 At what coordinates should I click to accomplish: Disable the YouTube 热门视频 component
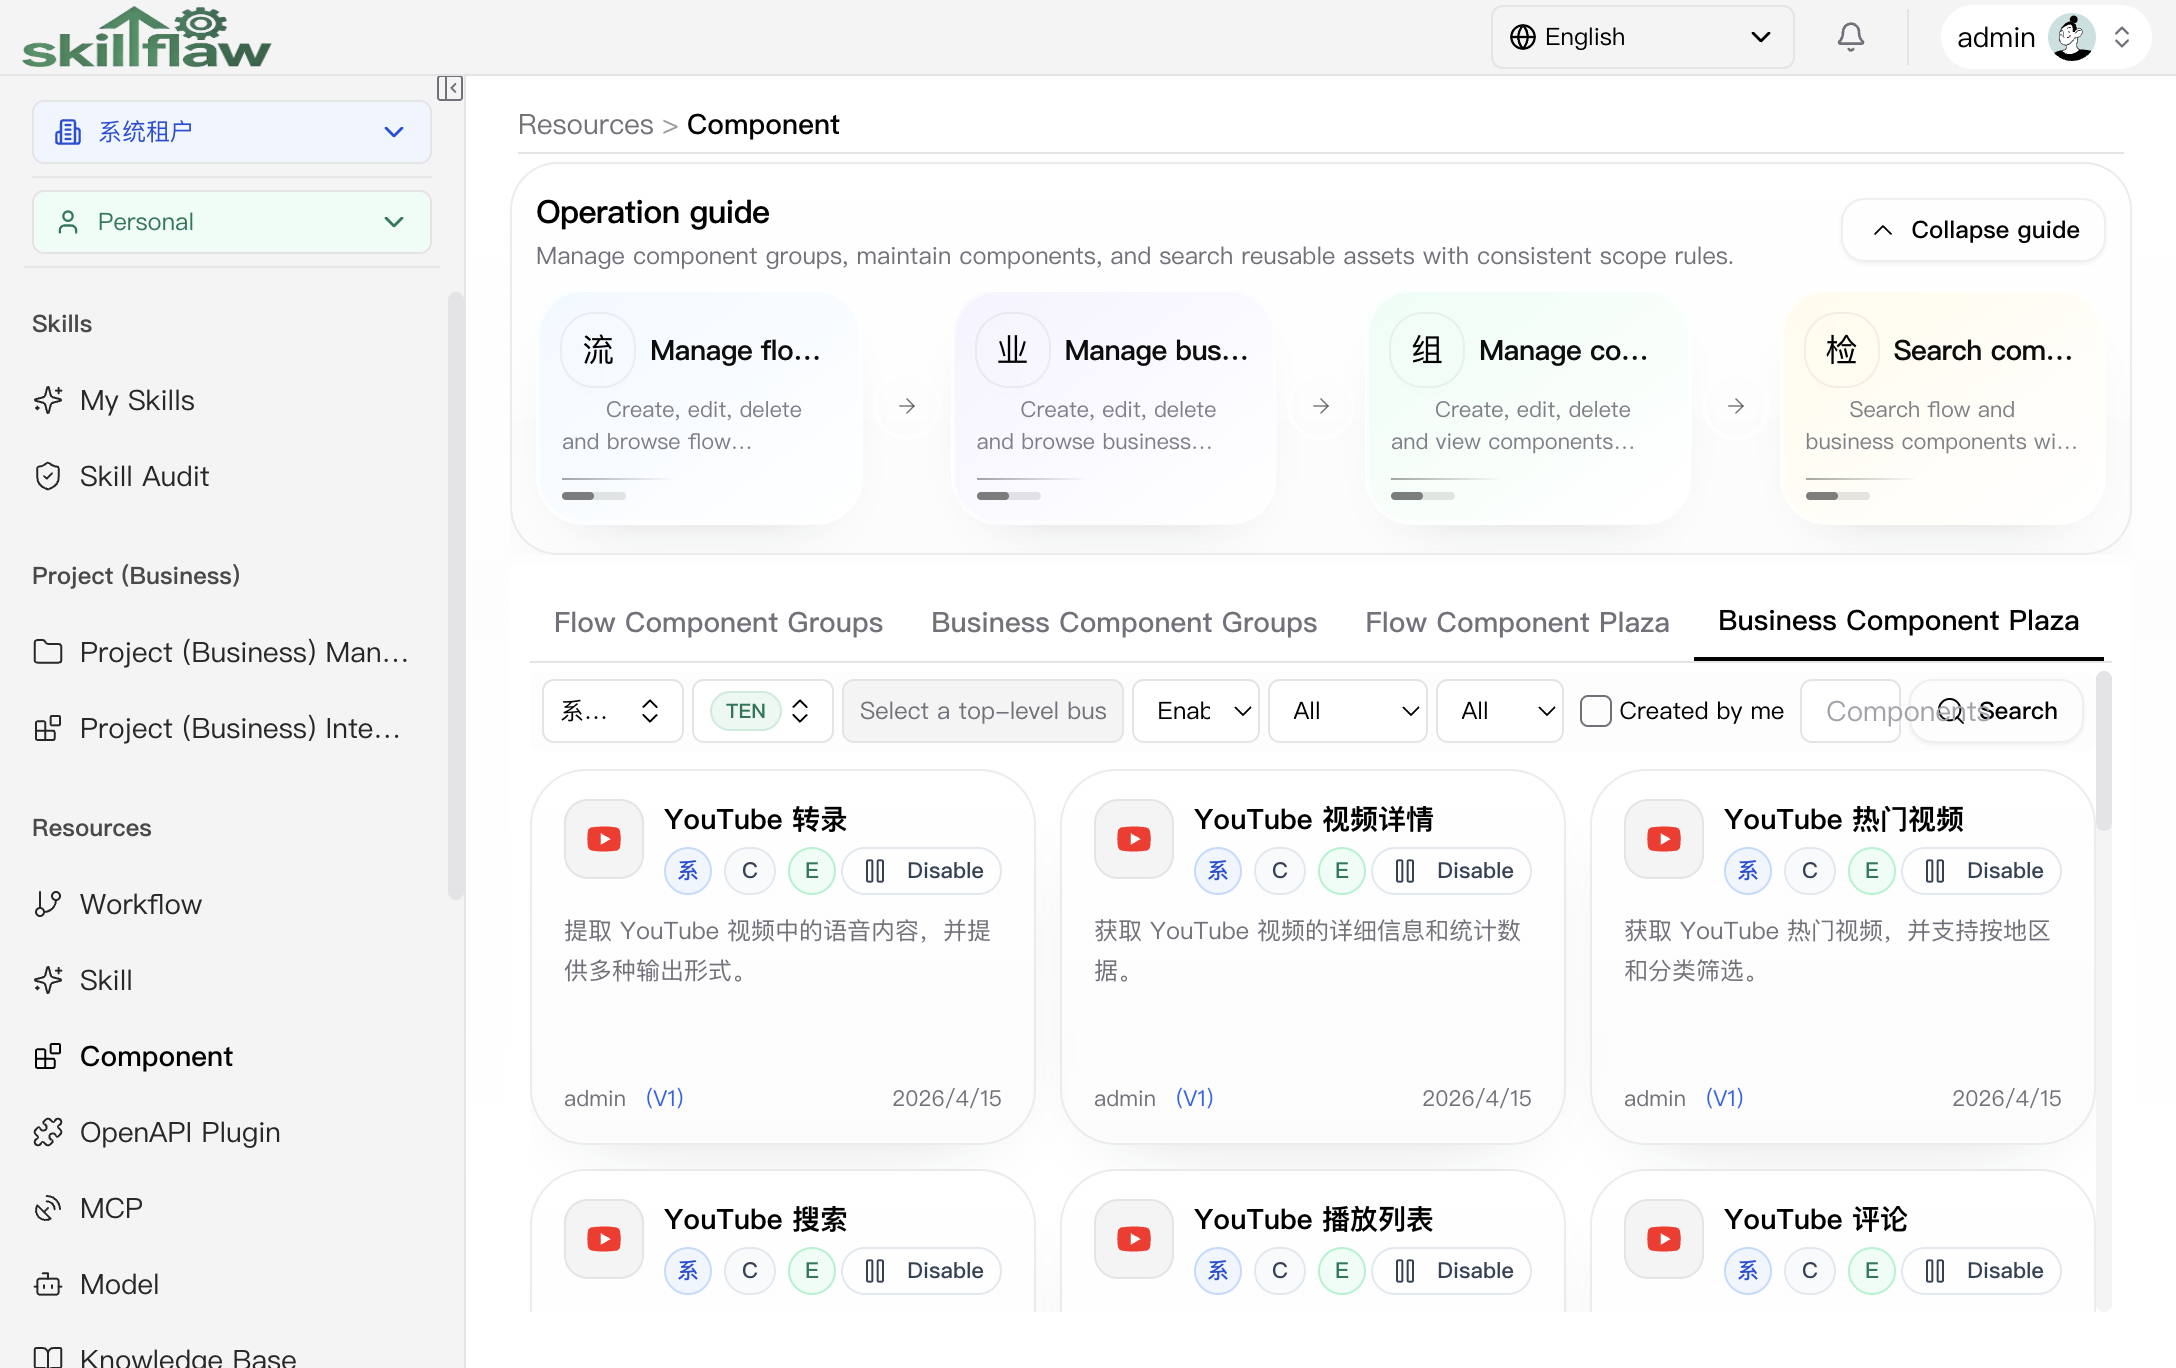[x=1982, y=871]
